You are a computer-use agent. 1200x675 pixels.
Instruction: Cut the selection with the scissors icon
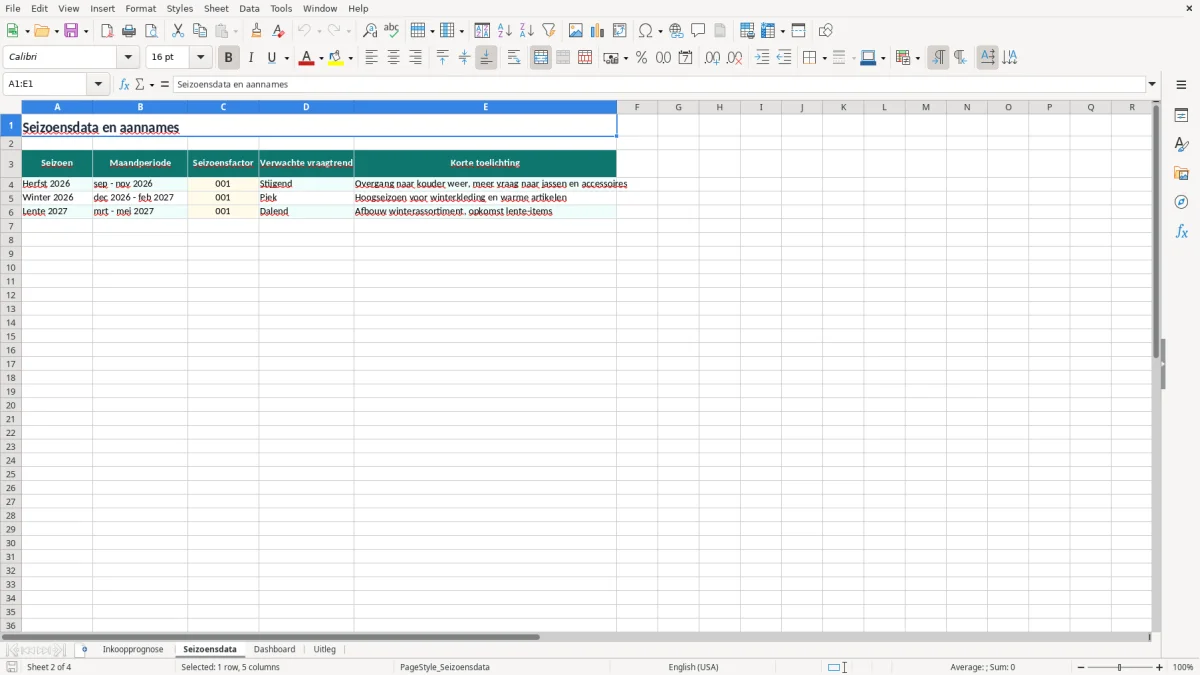(x=178, y=31)
